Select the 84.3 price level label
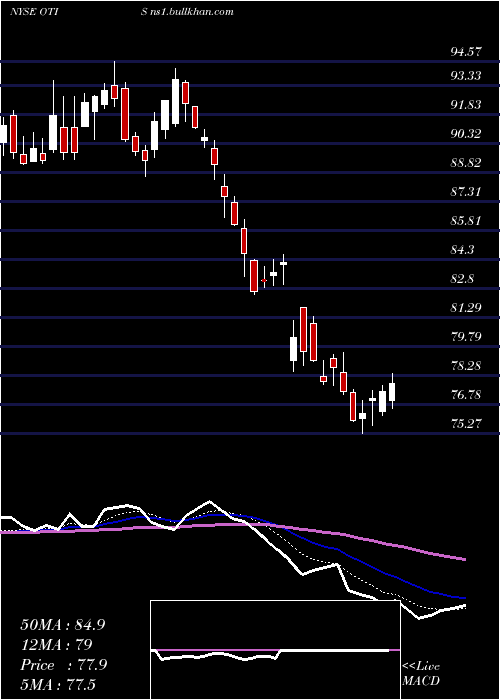 coord(462,250)
